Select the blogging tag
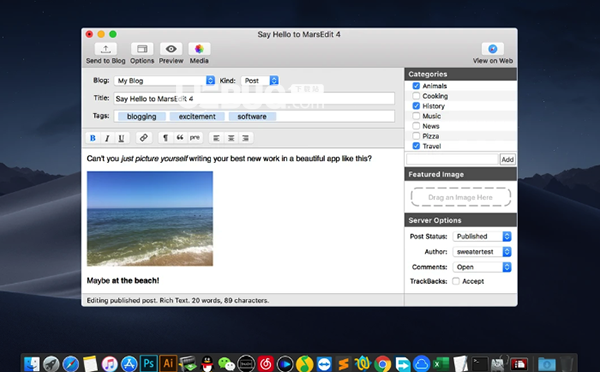The width and height of the screenshot is (600, 372). 142,116
